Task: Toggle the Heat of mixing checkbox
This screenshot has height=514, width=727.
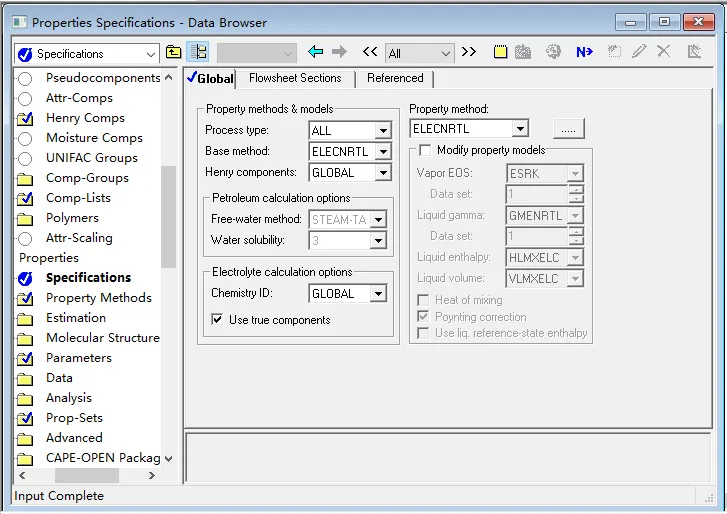Action: 423,300
